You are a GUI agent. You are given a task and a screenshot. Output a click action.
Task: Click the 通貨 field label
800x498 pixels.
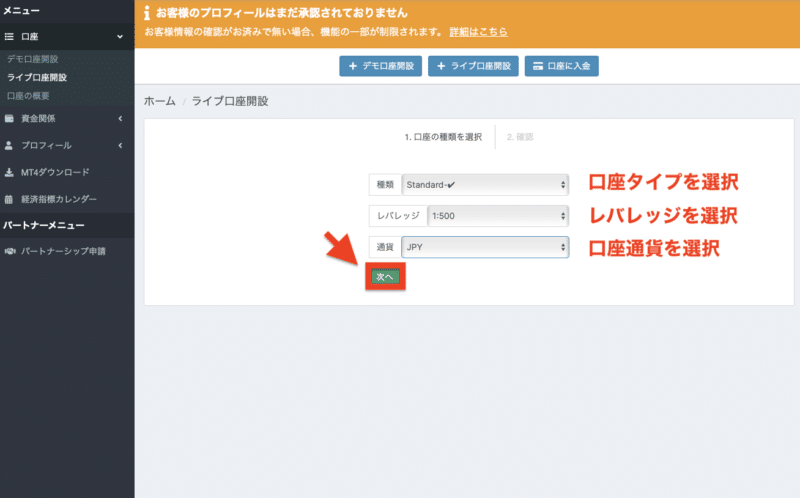coord(385,247)
